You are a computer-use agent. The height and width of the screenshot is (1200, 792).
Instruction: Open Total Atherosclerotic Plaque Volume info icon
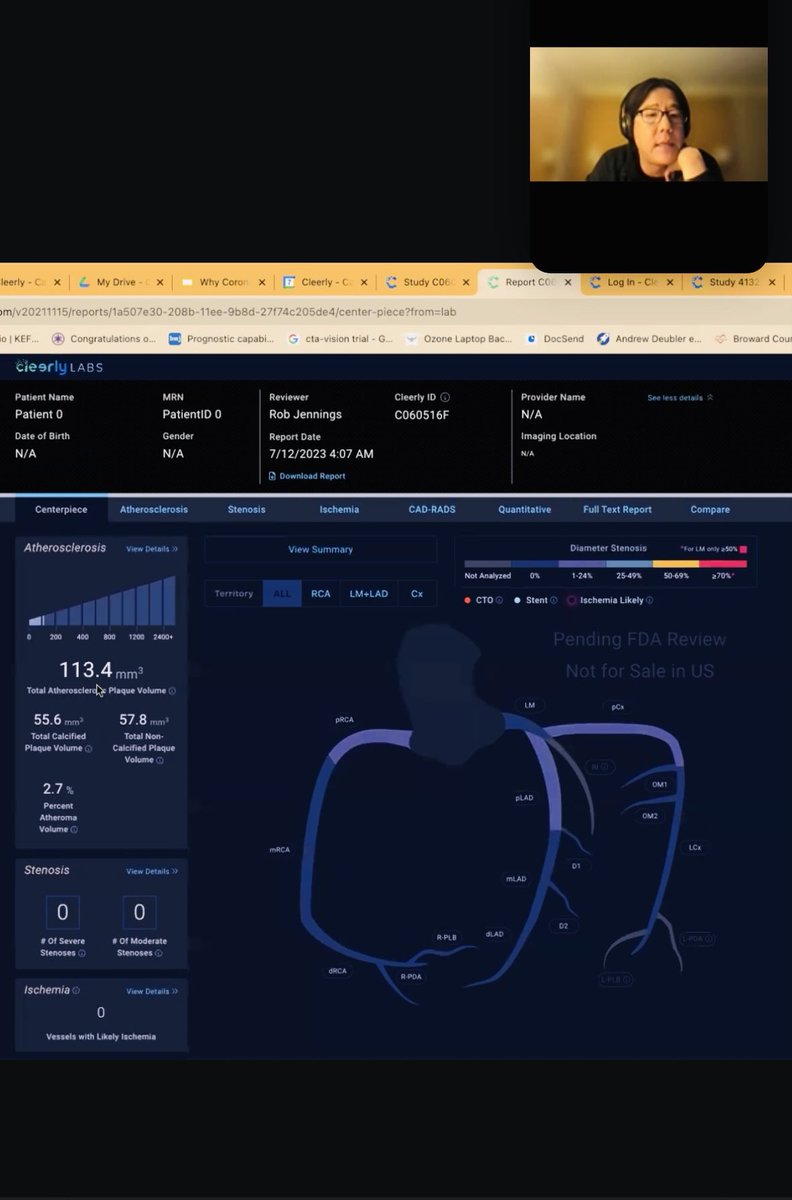coord(172,691)
